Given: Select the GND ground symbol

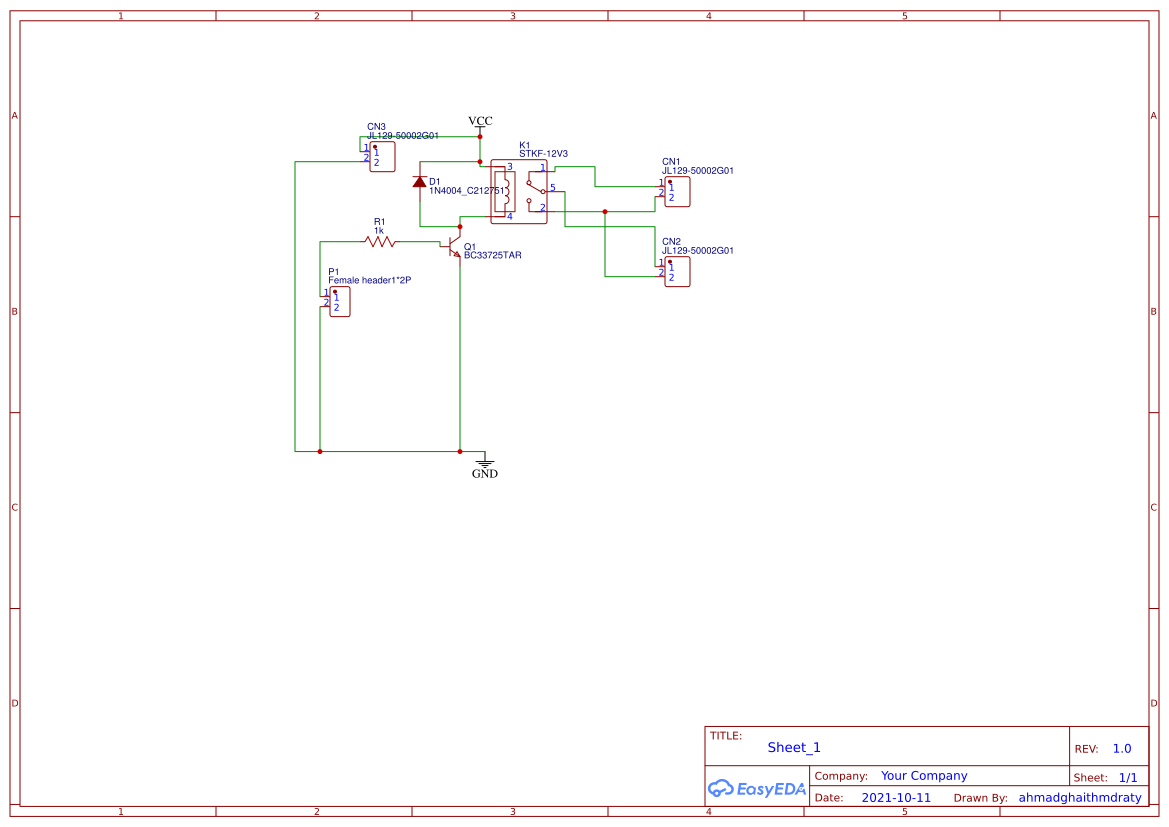Looking at the screenshot, I should coord(484,461).
